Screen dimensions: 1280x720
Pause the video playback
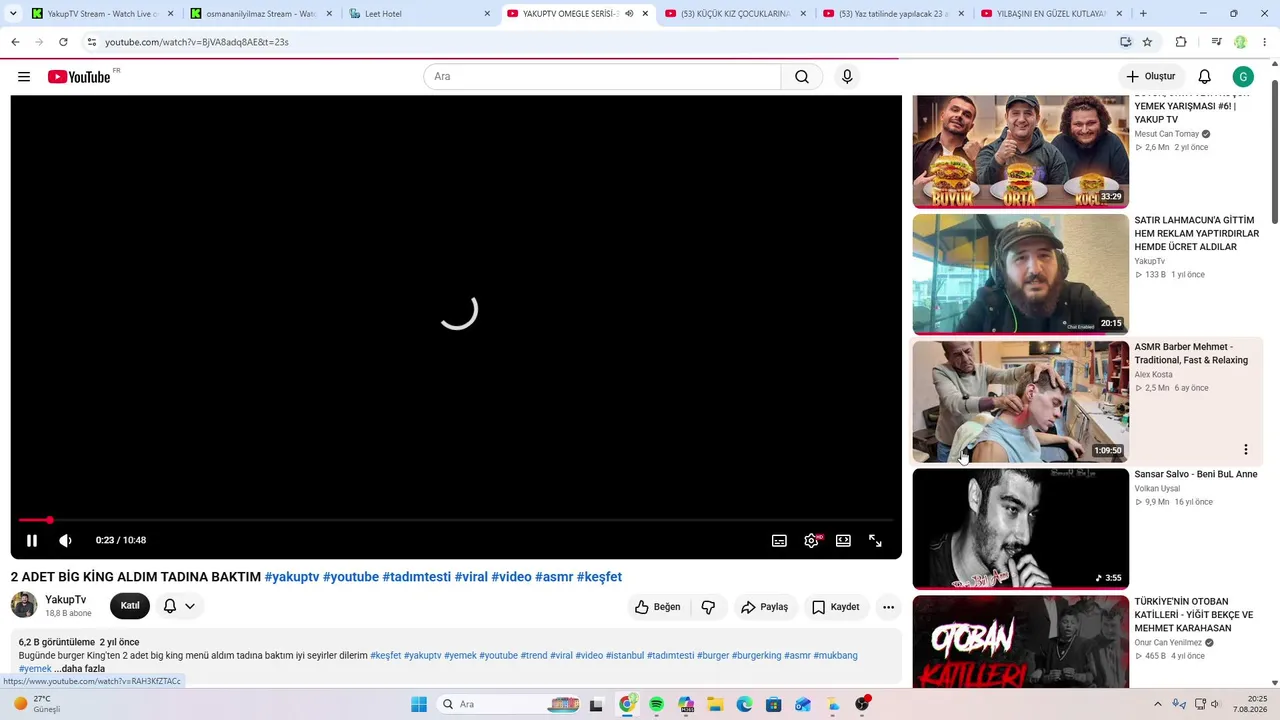32,541
